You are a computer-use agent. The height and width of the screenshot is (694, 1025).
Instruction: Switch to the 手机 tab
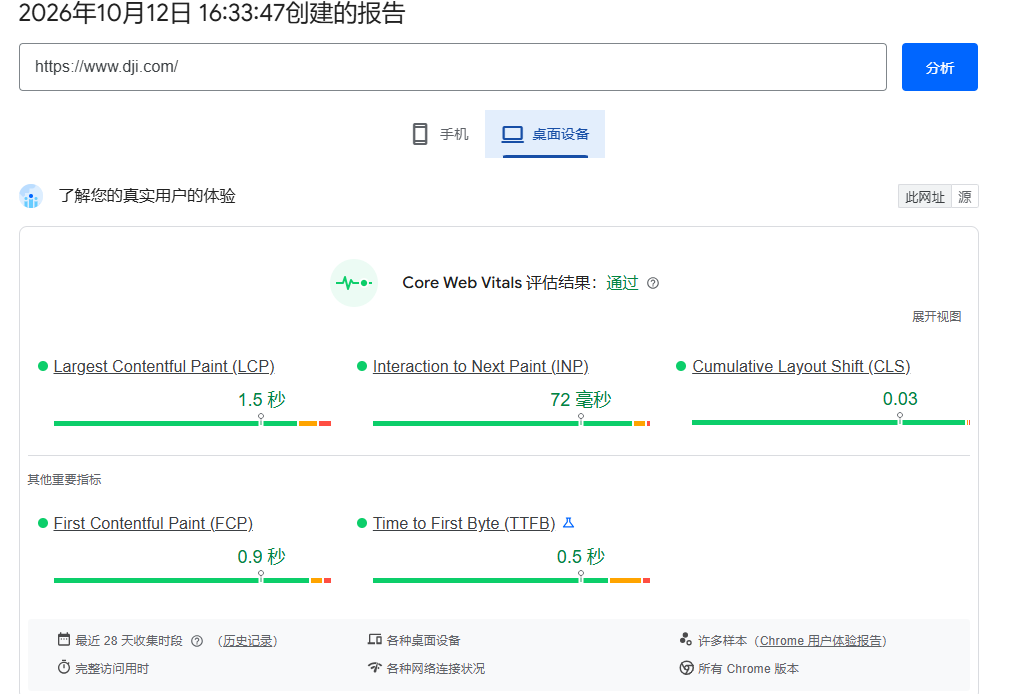click(x=441, y=134)
